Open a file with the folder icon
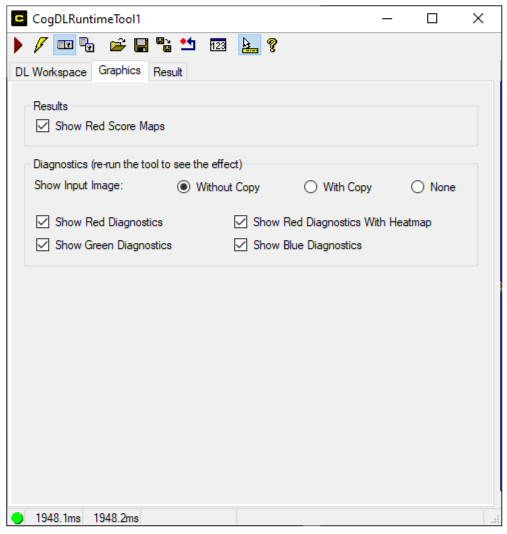The height and width of the screenshot is (534, 507). [118, 45]
